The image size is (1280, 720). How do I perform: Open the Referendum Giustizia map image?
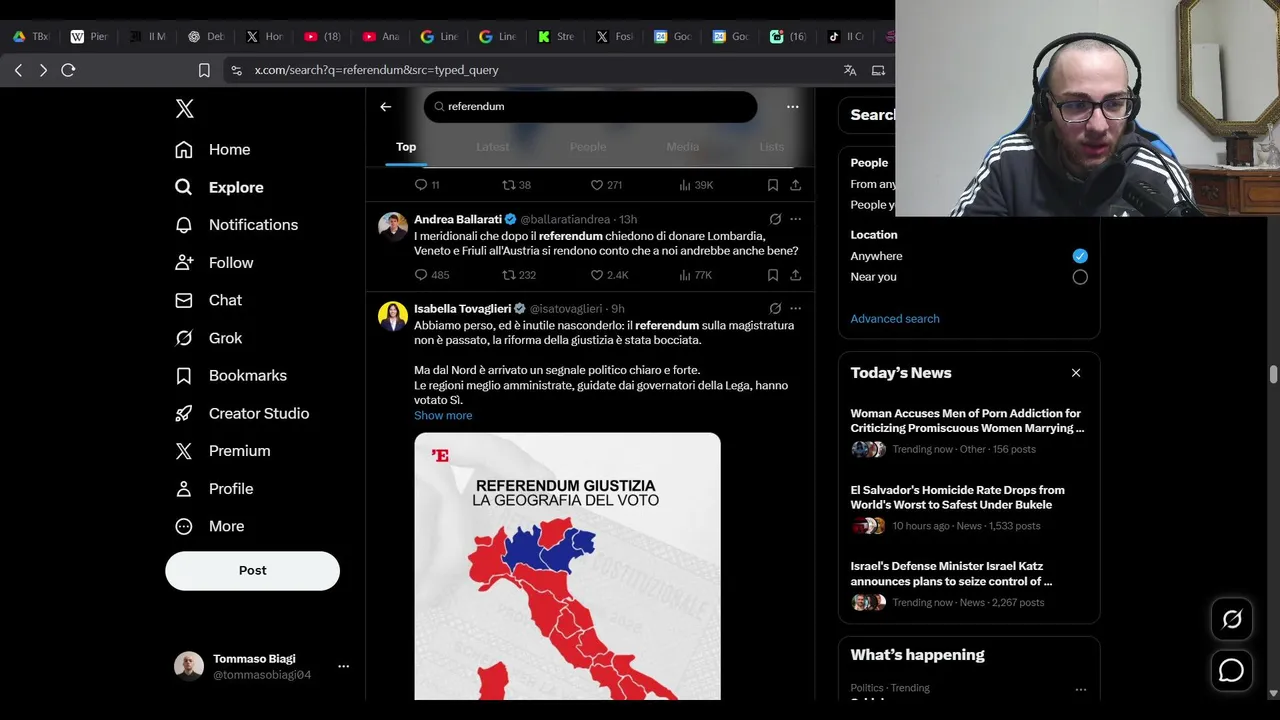coord(567,566)
